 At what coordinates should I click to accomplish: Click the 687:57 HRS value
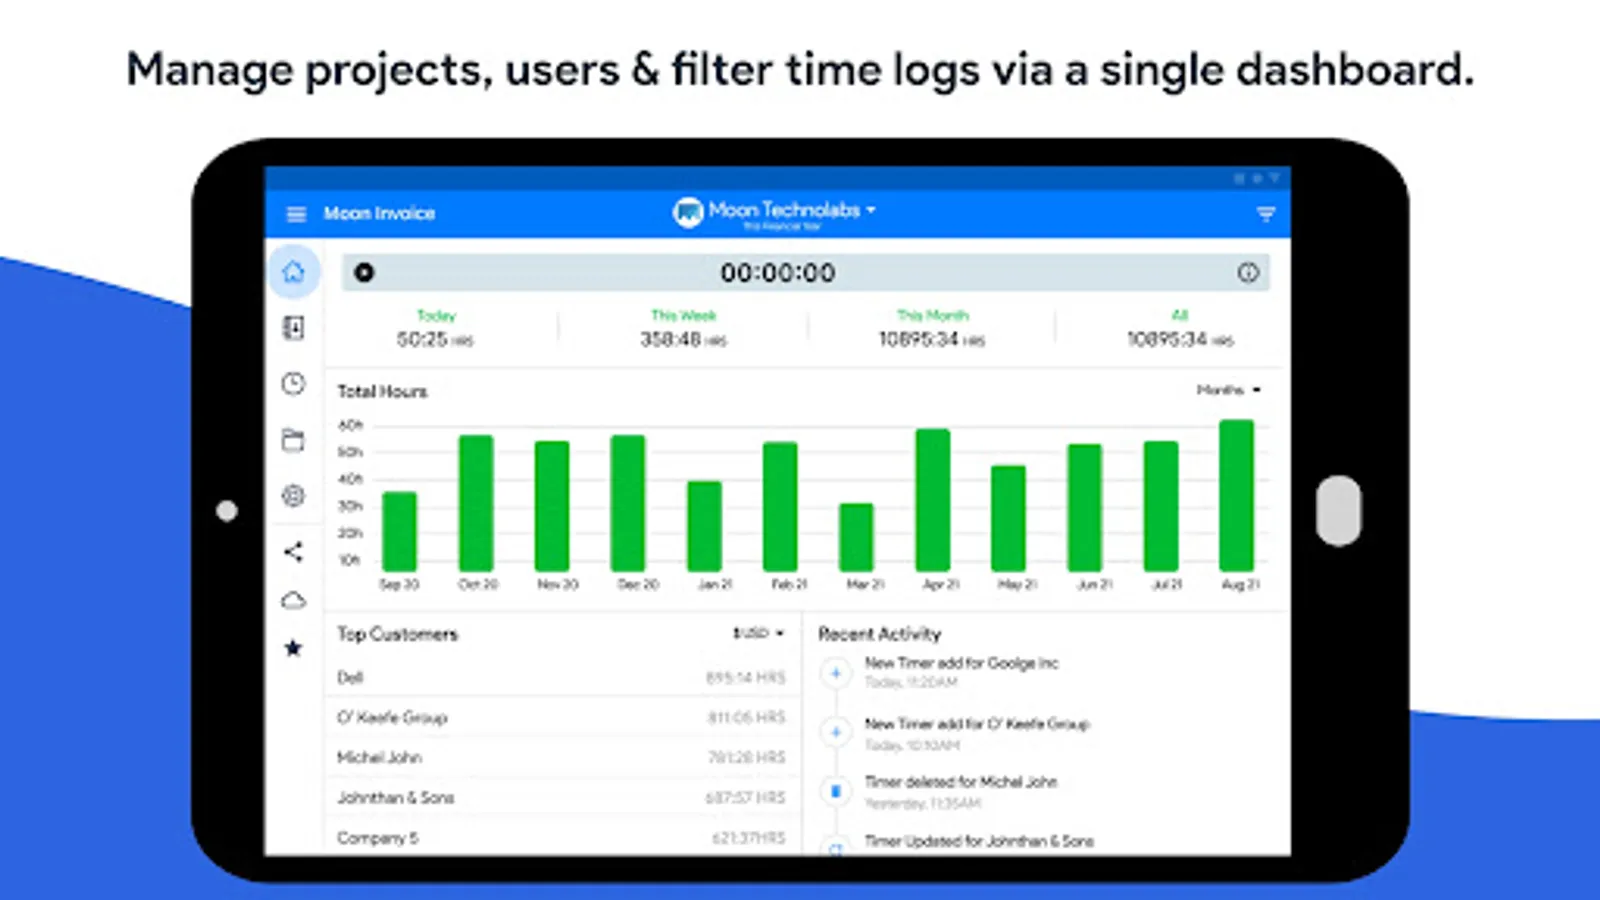tap(746, 798)
